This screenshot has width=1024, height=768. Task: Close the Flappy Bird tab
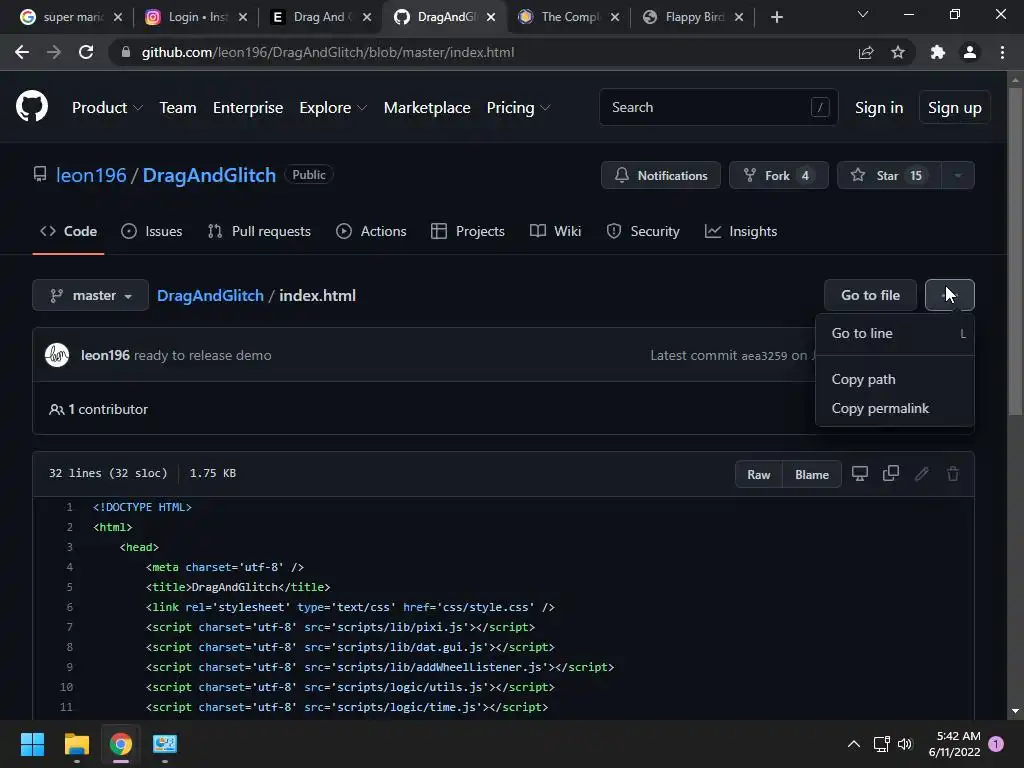coord(739,17)
